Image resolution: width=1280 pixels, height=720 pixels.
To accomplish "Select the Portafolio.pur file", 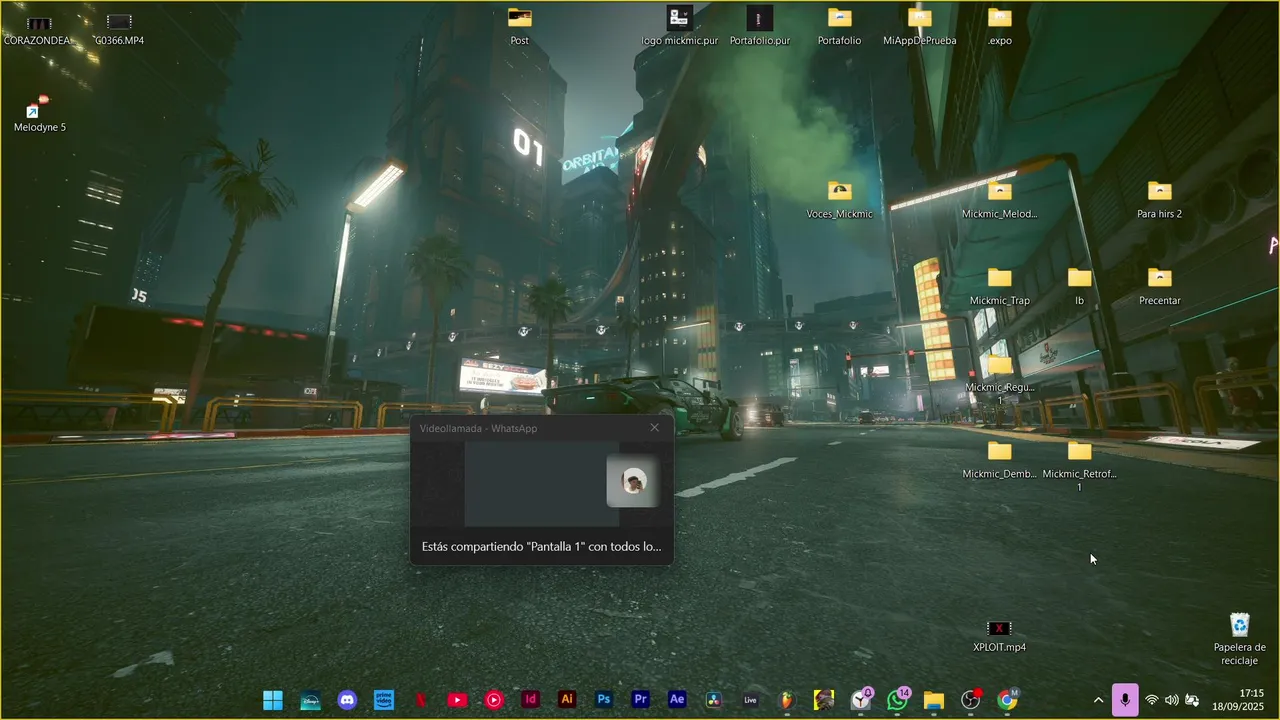I will (x=760, y=27).
